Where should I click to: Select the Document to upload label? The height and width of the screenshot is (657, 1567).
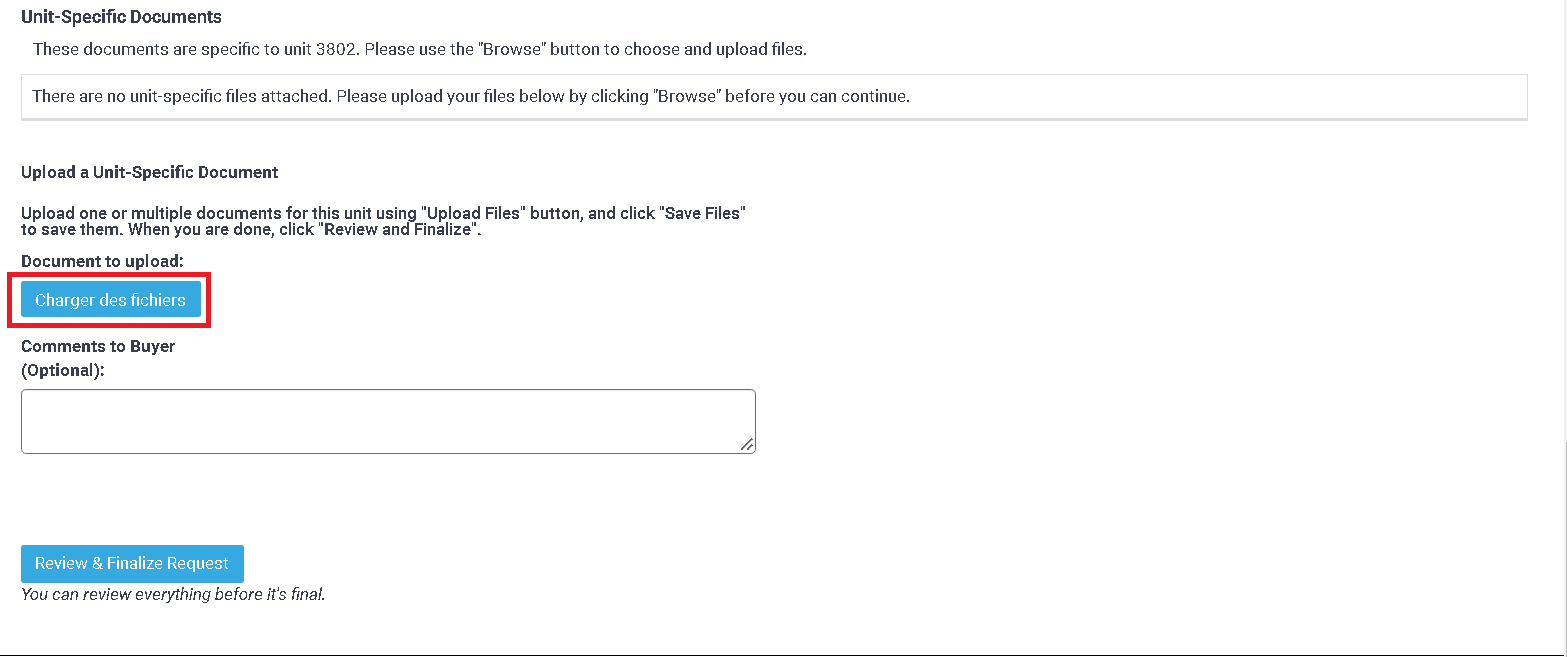pyautogui.click(x=103, y=261)
